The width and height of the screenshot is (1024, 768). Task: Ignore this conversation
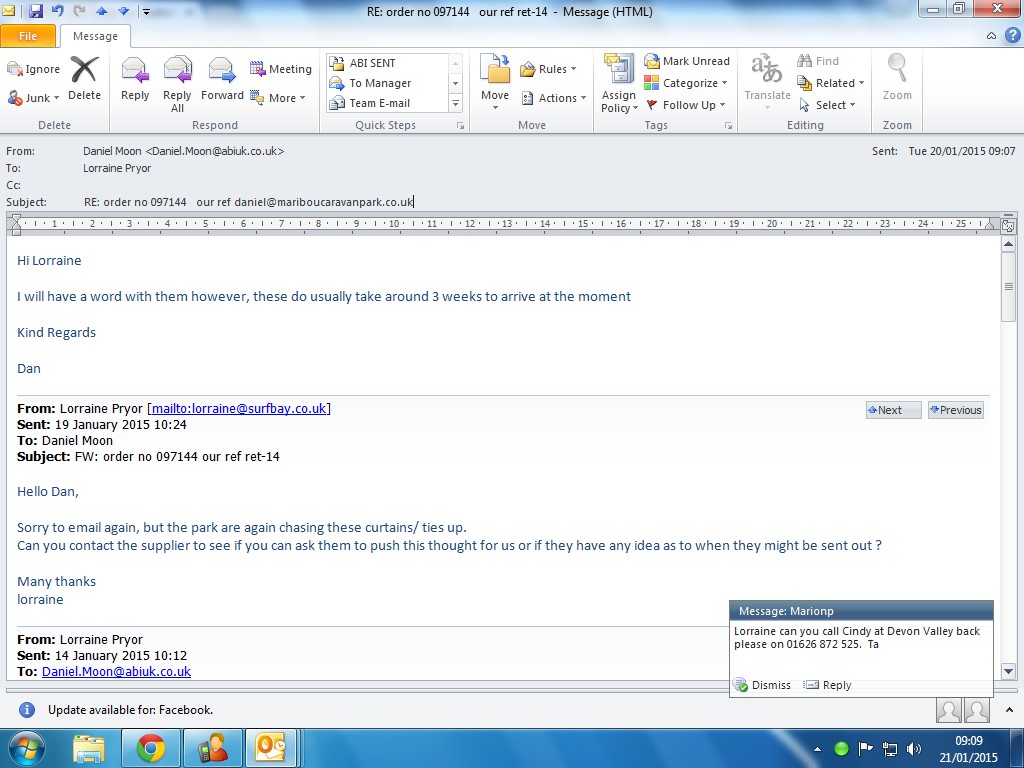pos(33,69)
